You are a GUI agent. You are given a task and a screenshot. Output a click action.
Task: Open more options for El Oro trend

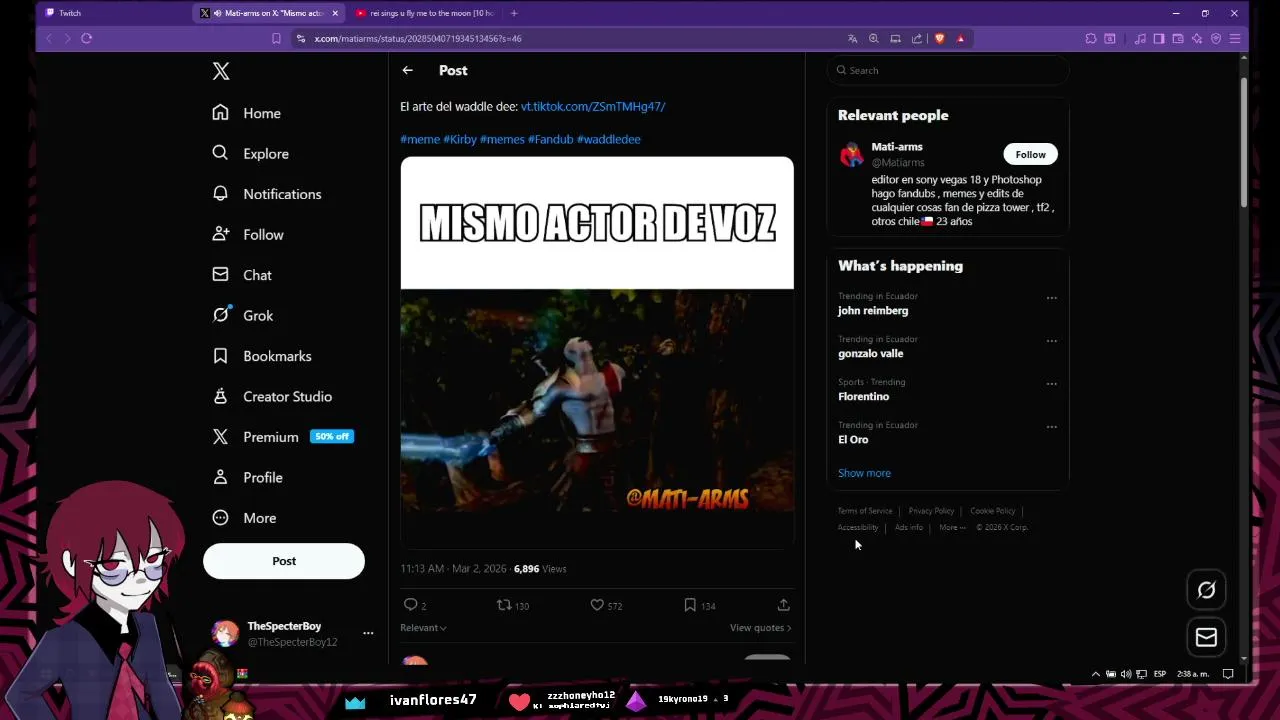tap(1051, 427)
